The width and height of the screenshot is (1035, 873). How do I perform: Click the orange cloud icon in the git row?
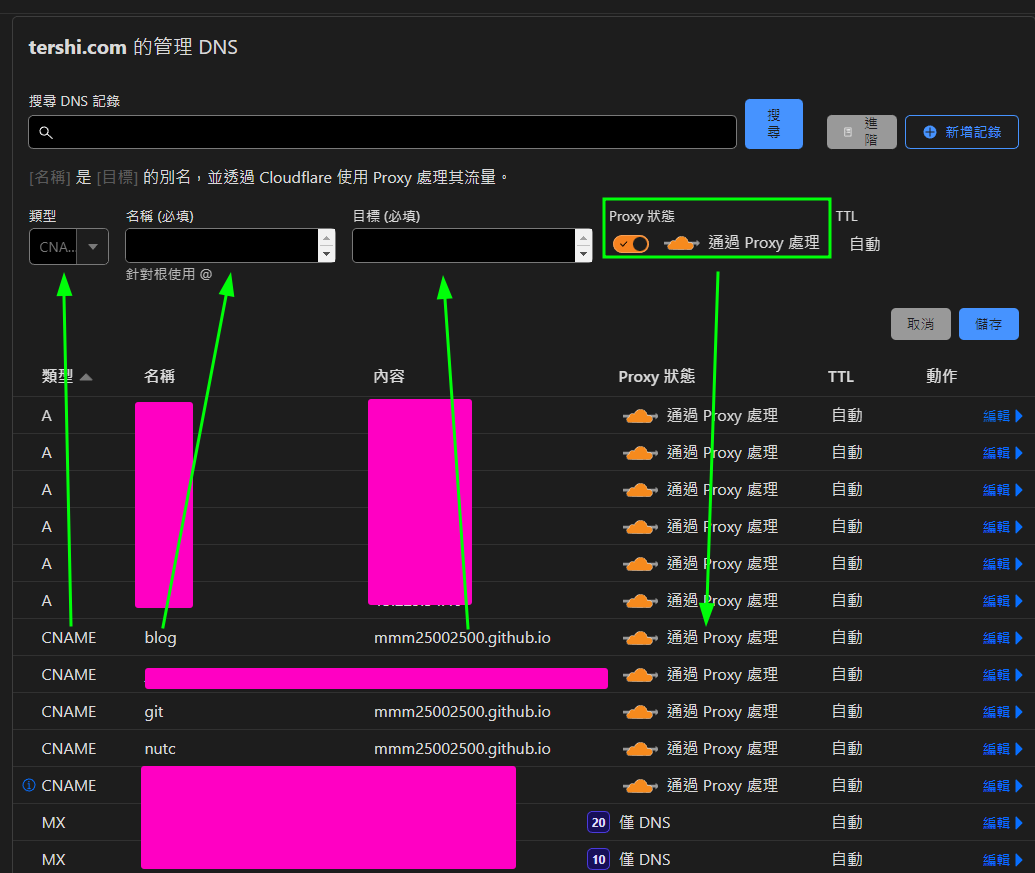[640, 712]
